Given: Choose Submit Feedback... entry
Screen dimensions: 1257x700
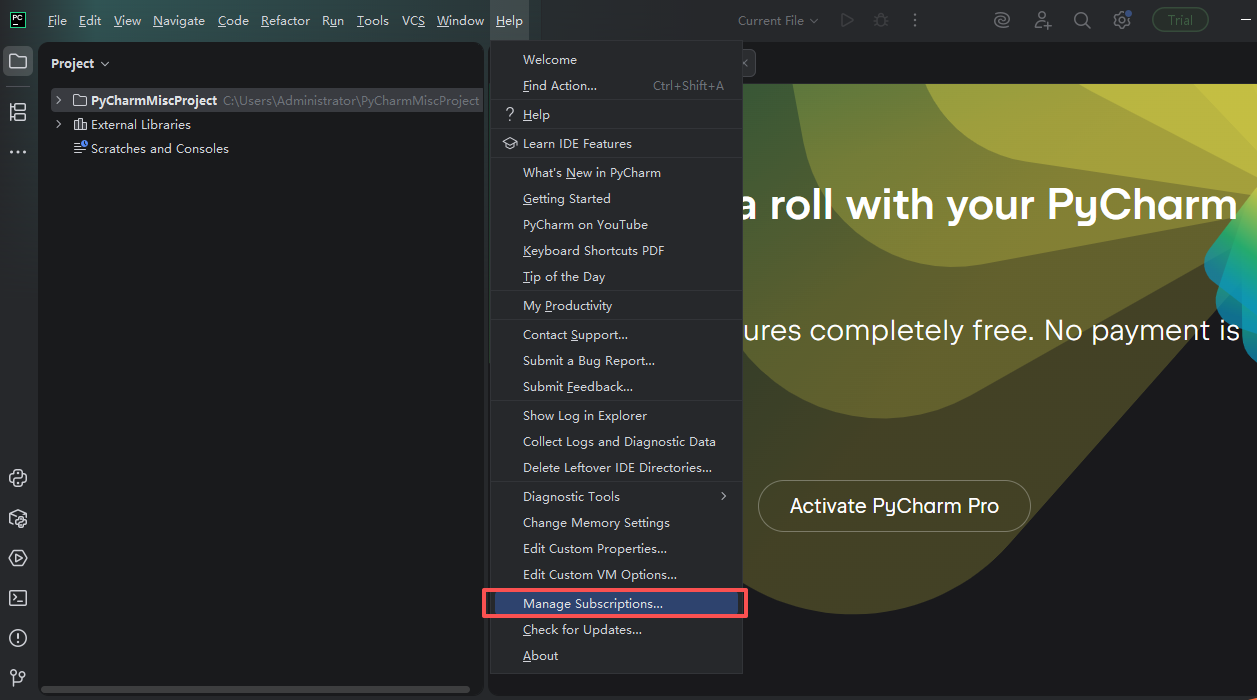Looking at the screenshot, I should click(616, 387).
